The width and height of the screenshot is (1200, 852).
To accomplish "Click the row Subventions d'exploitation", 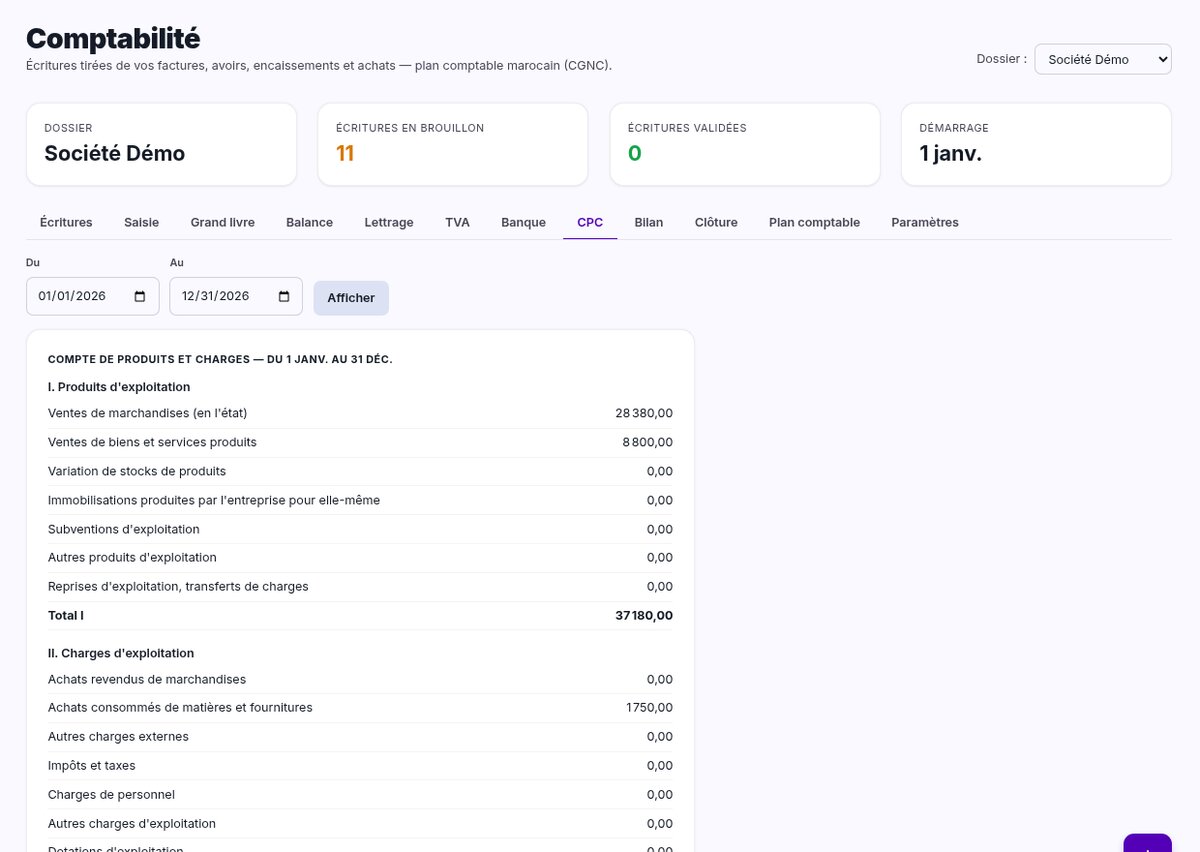I will coord(360,529).
